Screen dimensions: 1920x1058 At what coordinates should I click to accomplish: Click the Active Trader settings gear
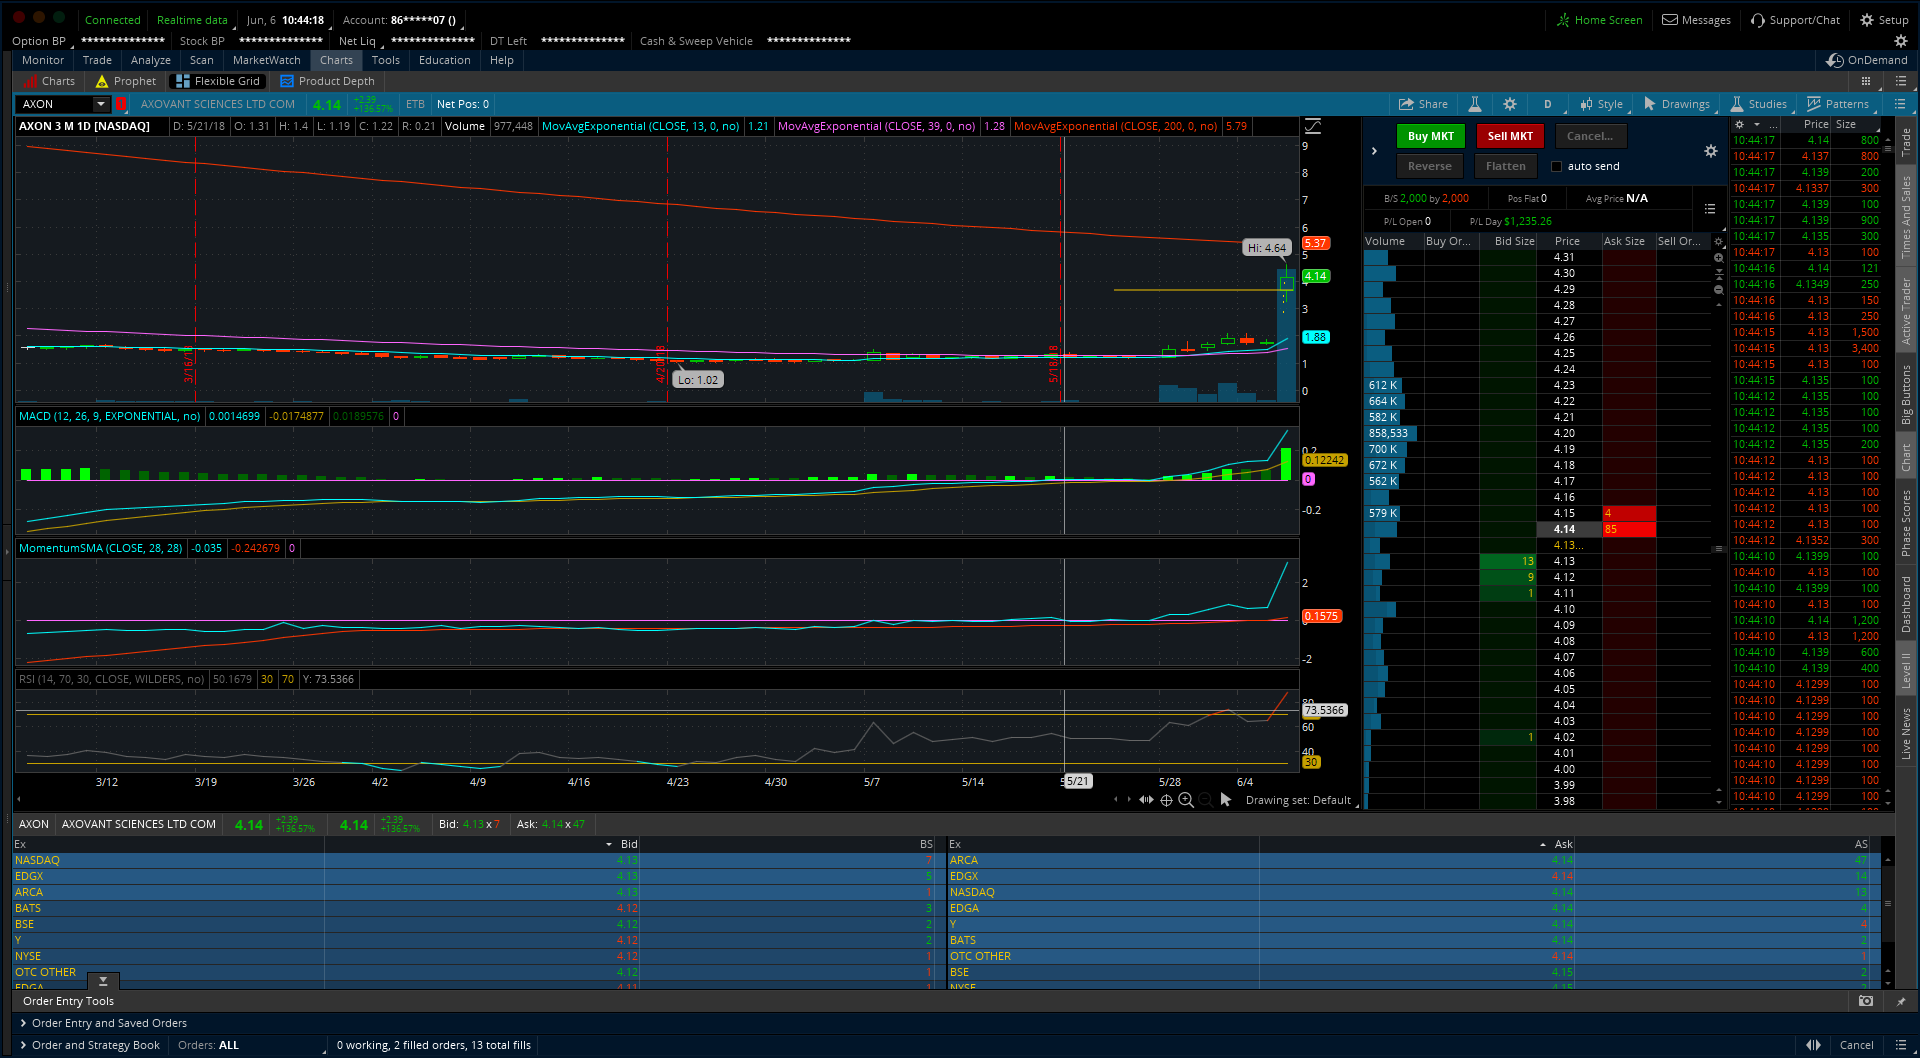(x=1711, y=151)
